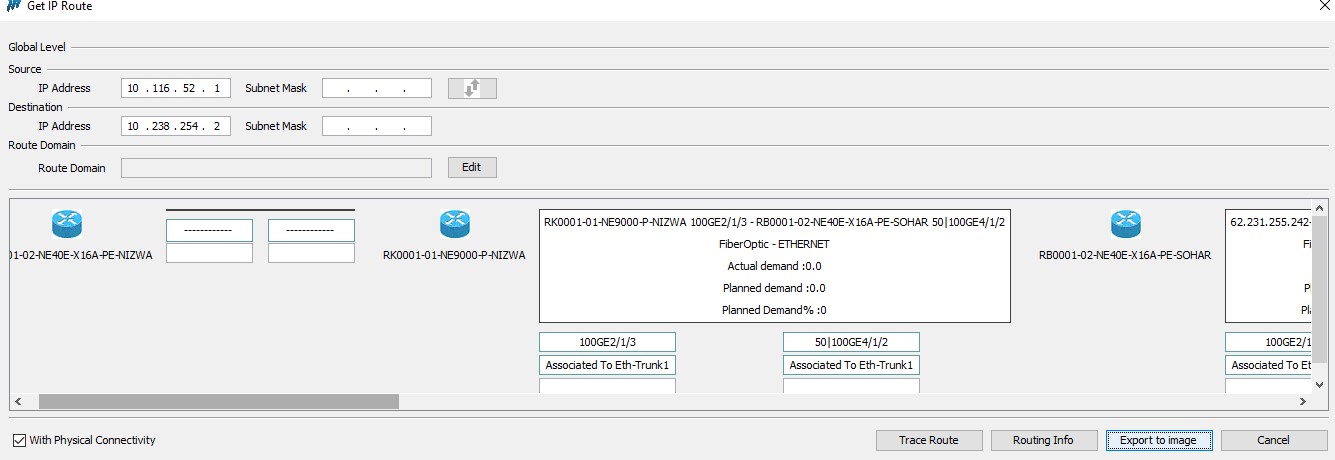Screen dimensions: 1335x460
Task: Click the swap source and destination icon
Action: click(x=472, y=88)
